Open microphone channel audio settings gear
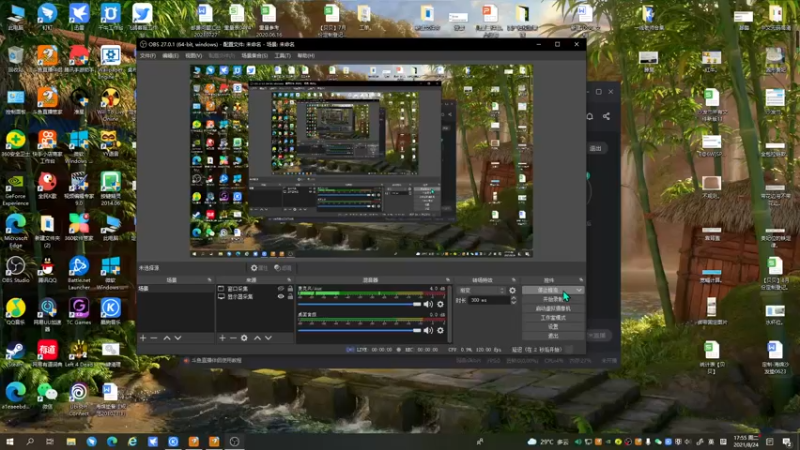 tap(440, 304)
